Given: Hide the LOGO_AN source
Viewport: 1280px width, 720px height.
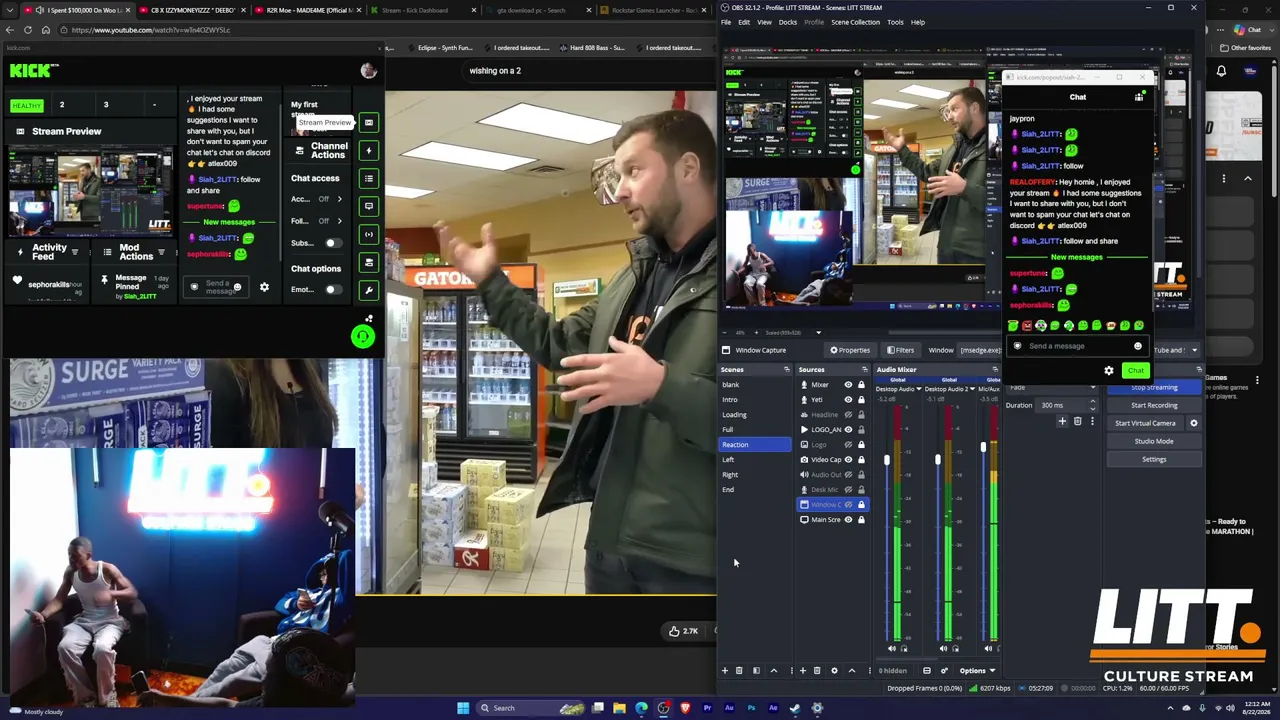Looking at the screenshot, I should [x=848, y=430].
